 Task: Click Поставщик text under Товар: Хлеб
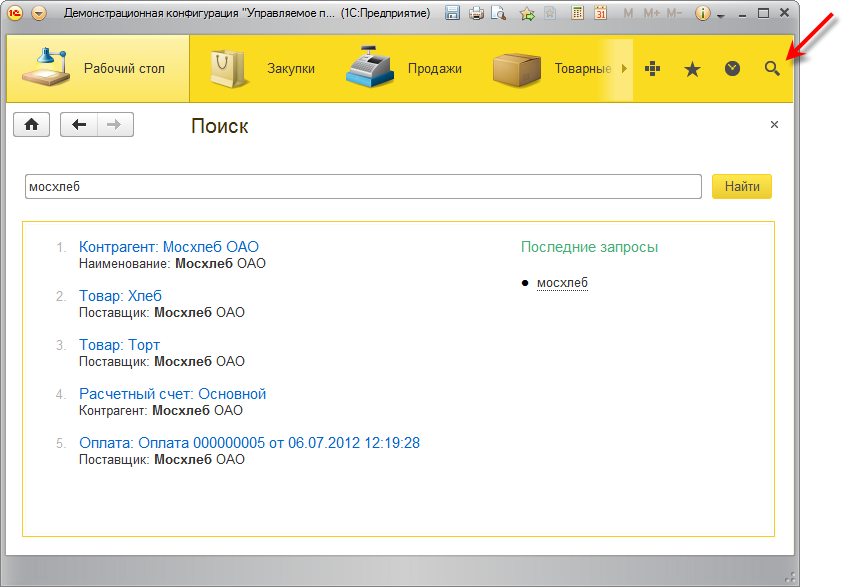click(162, 313)
